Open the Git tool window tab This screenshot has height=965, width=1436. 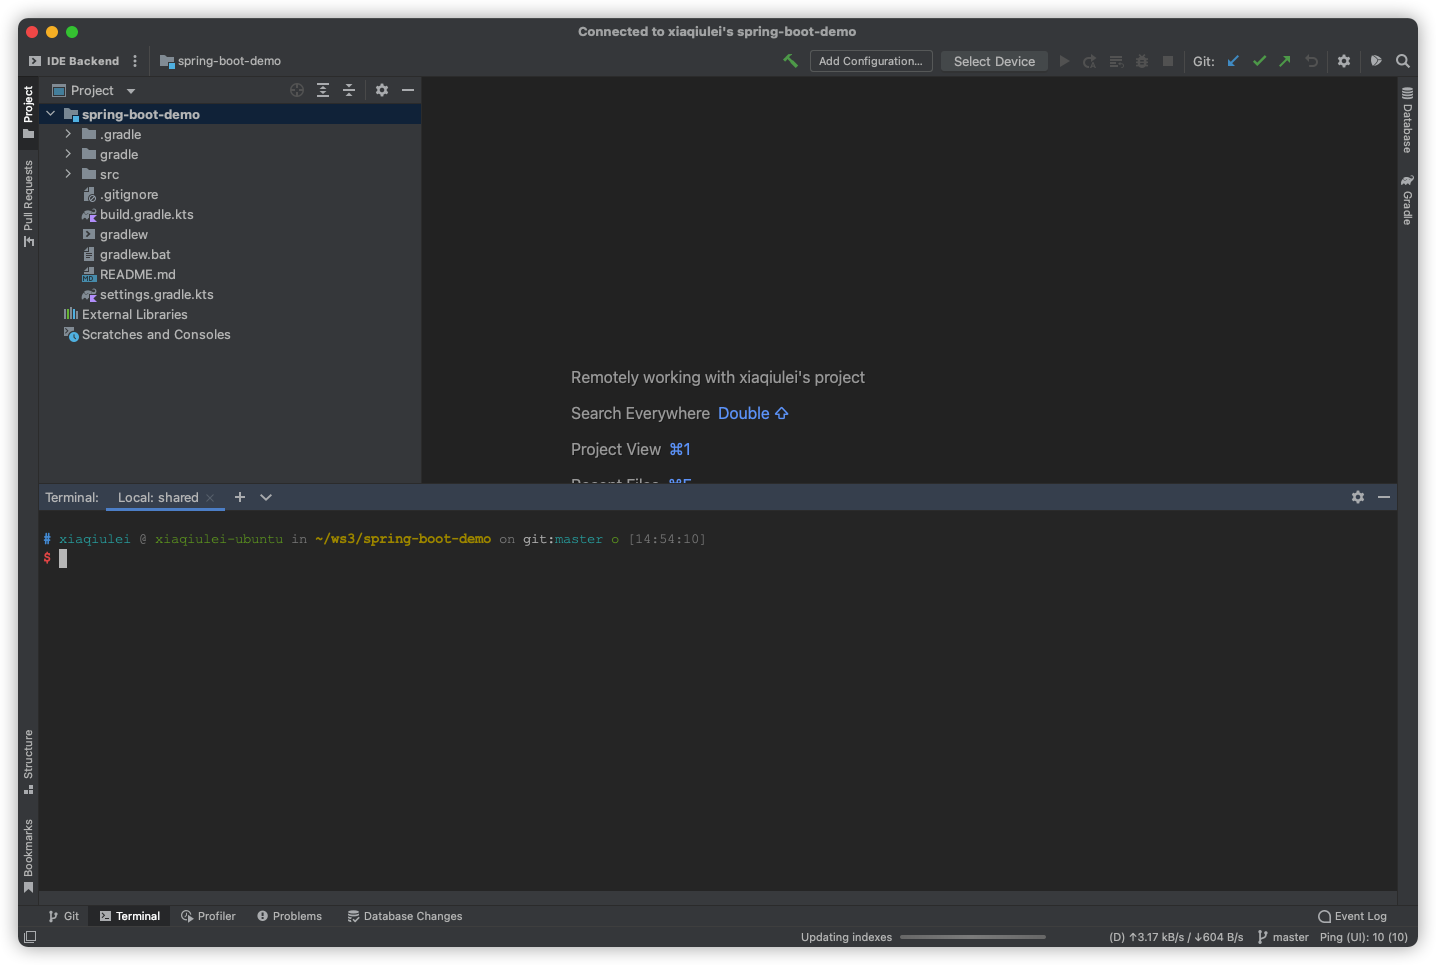[64, 916]
